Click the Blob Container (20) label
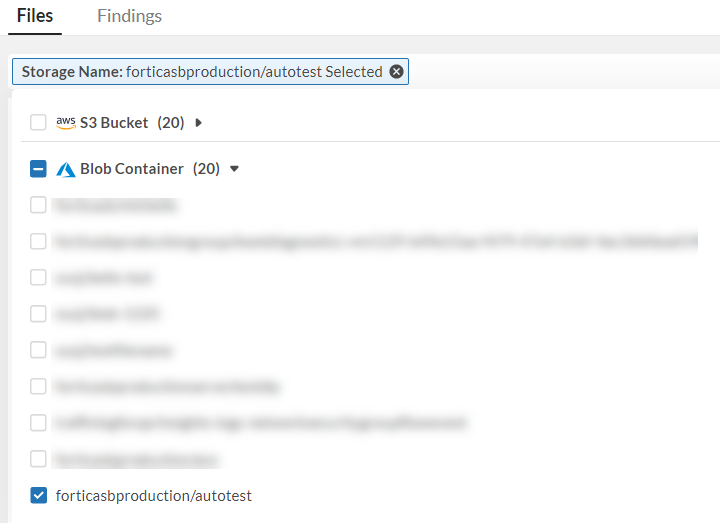Screen dimensions: 720x523 click(x=149, y=169)
